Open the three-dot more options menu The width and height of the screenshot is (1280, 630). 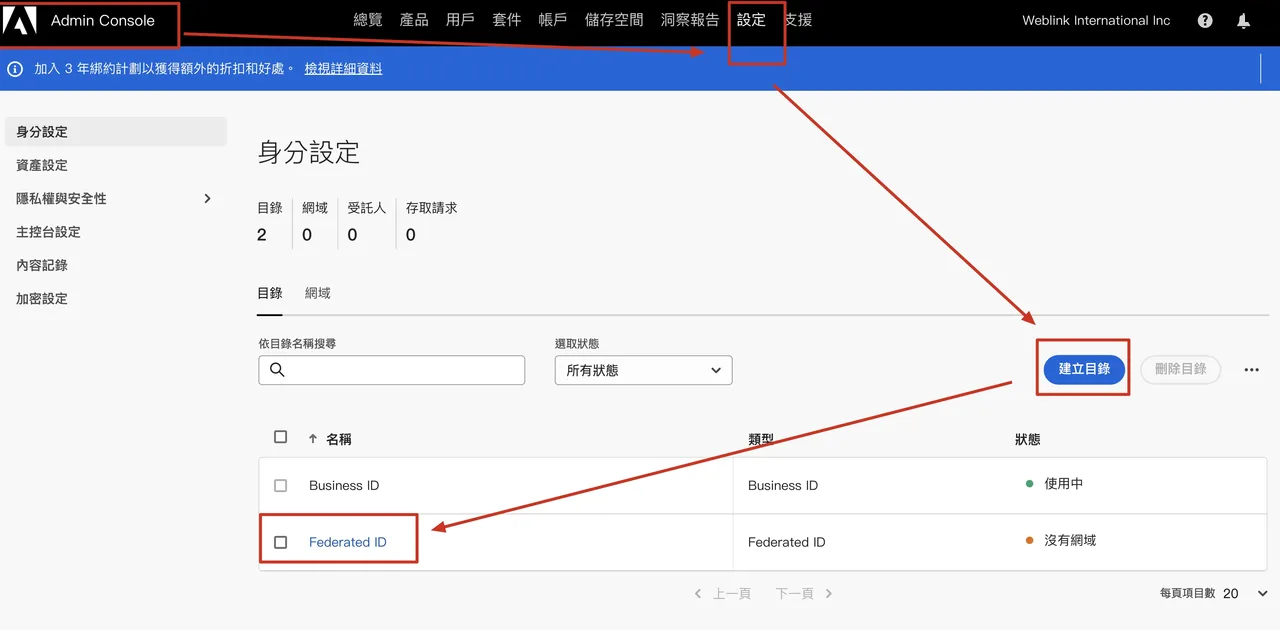point(1252,370)
